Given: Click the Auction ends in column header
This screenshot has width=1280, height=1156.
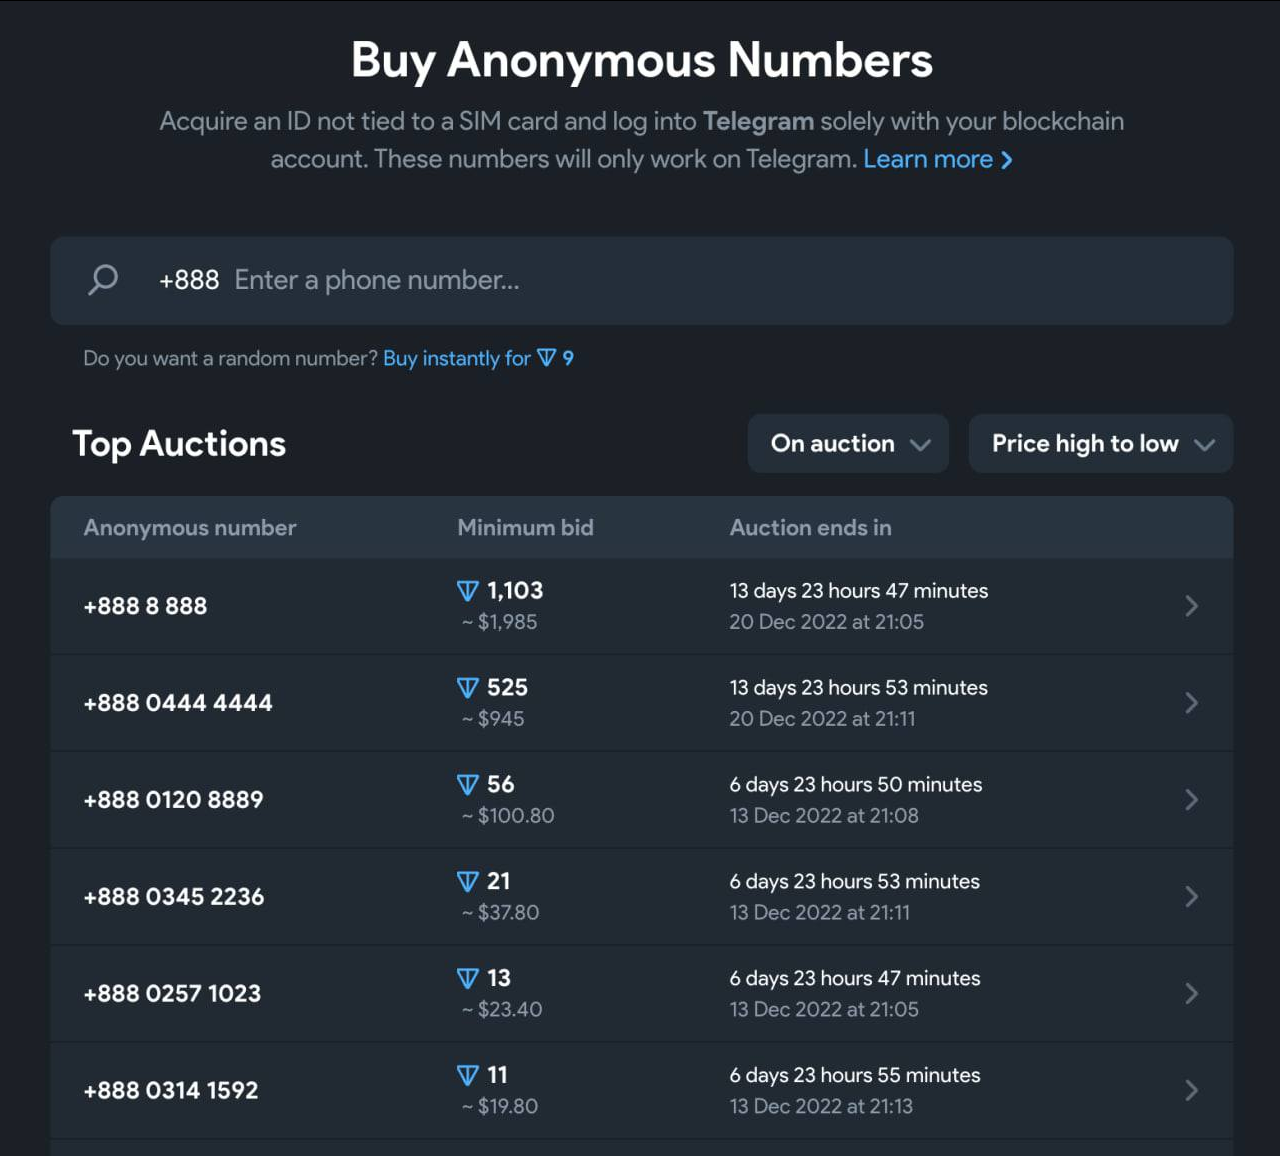Looking at the screenshot, I should [810, 528].
